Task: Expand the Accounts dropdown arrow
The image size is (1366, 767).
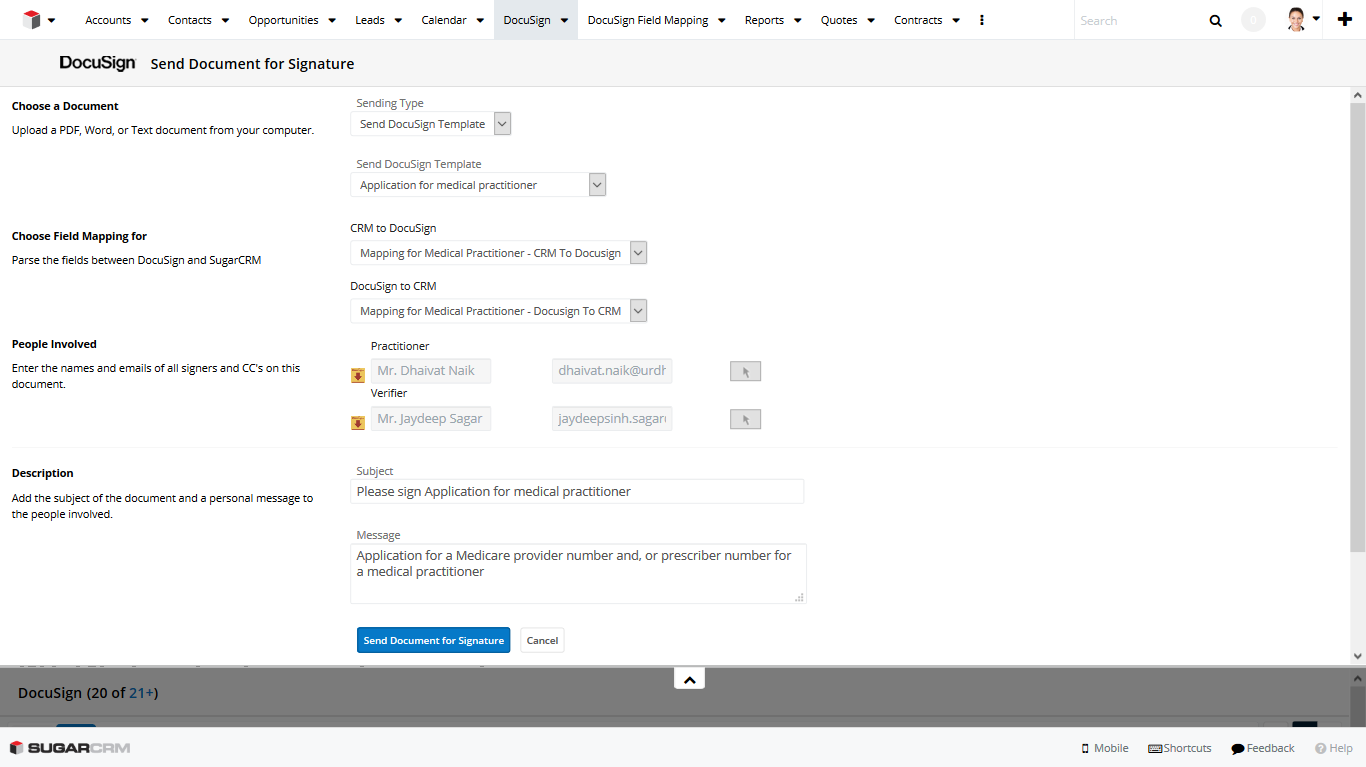Action: 145,20
